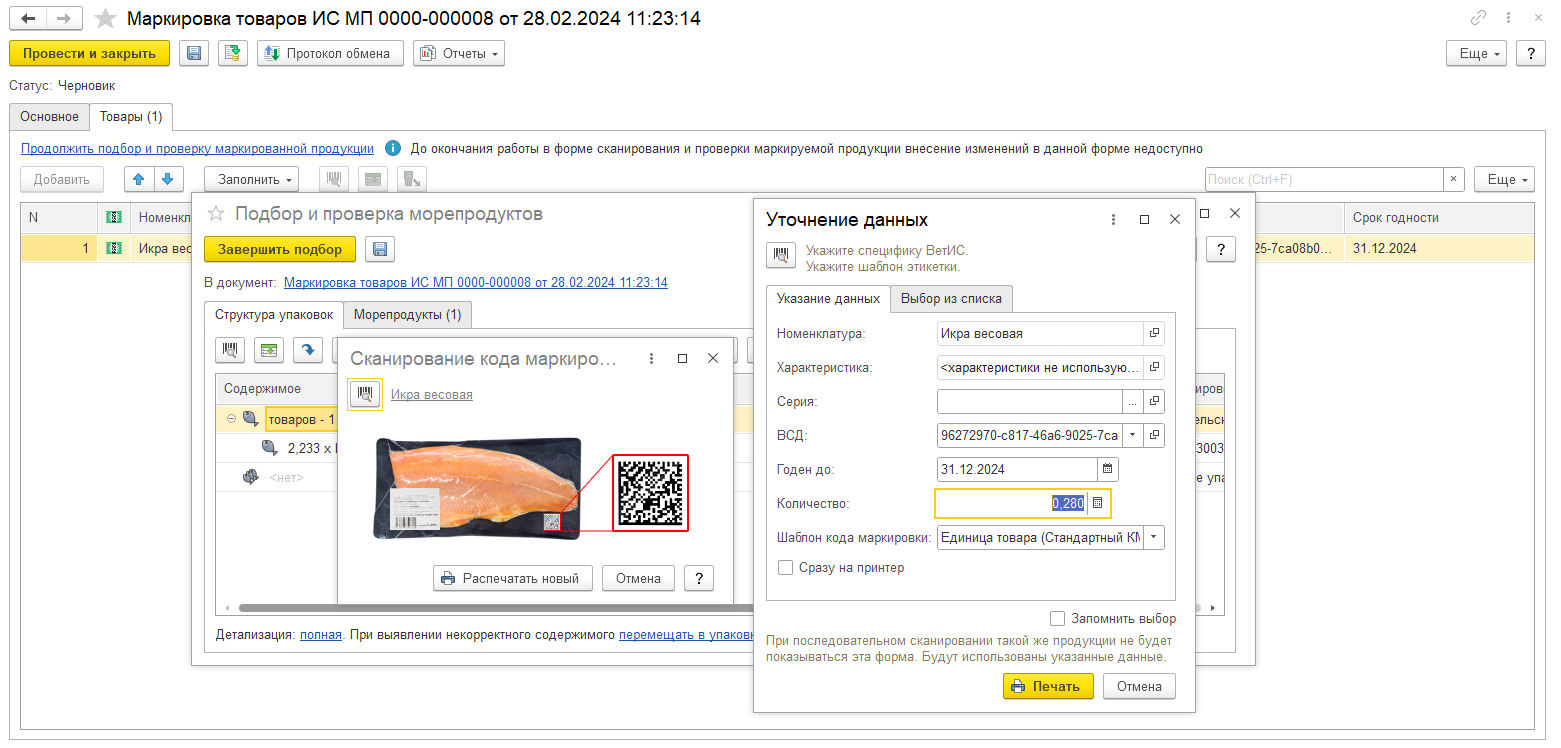Check the Запомнить выбор checkbox
The image size is (1561, 748).
(x=1058, y=618)
